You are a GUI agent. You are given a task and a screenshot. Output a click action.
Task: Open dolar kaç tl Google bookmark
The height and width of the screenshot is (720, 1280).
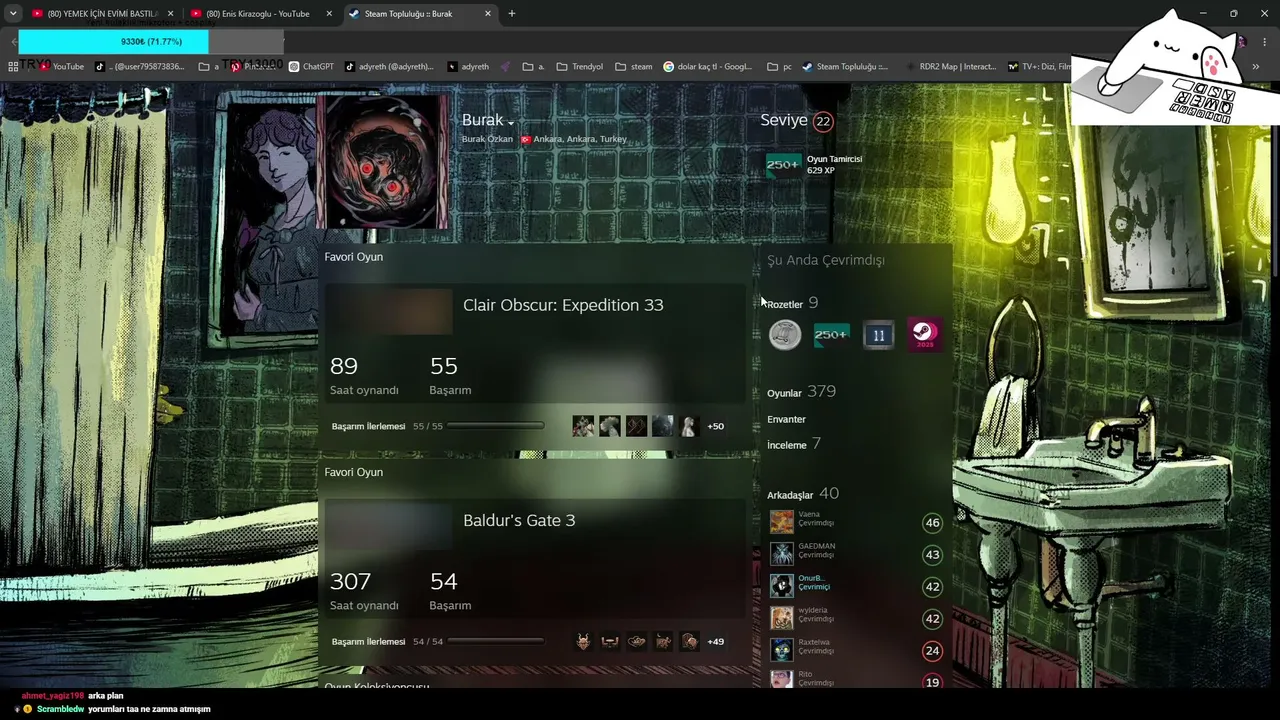[707, 67]
